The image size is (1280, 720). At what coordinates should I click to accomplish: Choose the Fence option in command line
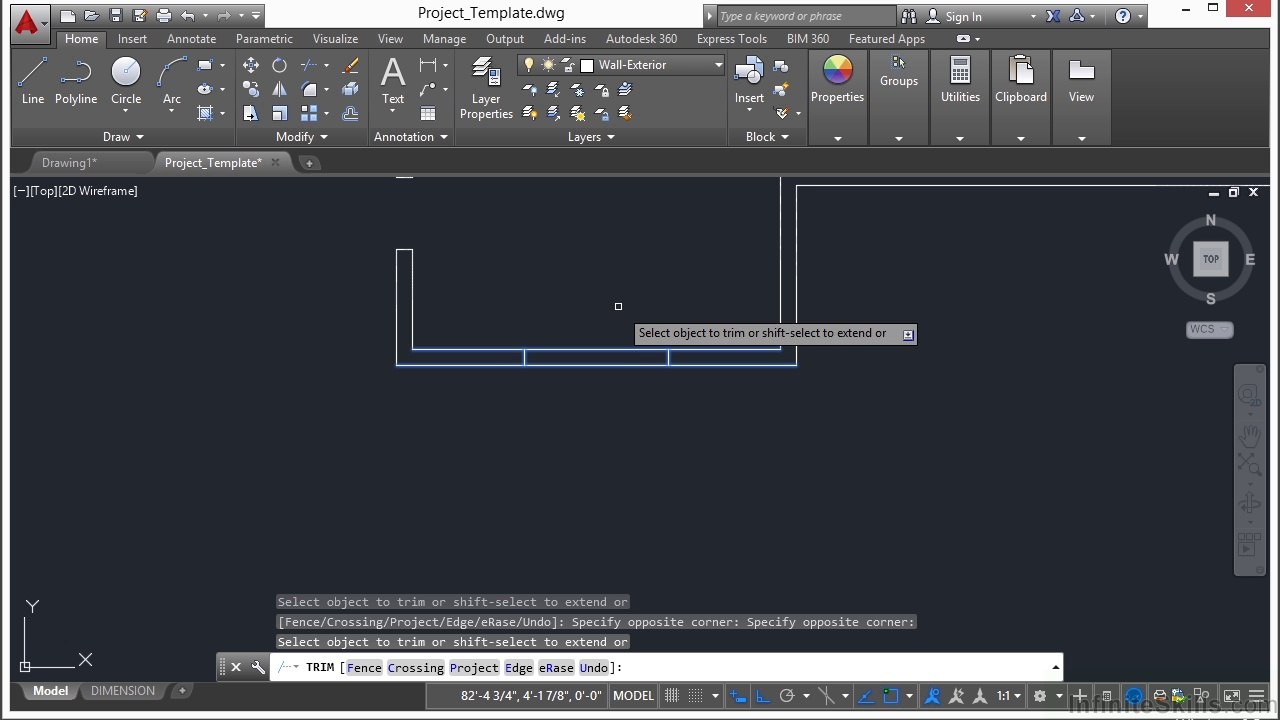pos(364,668)
